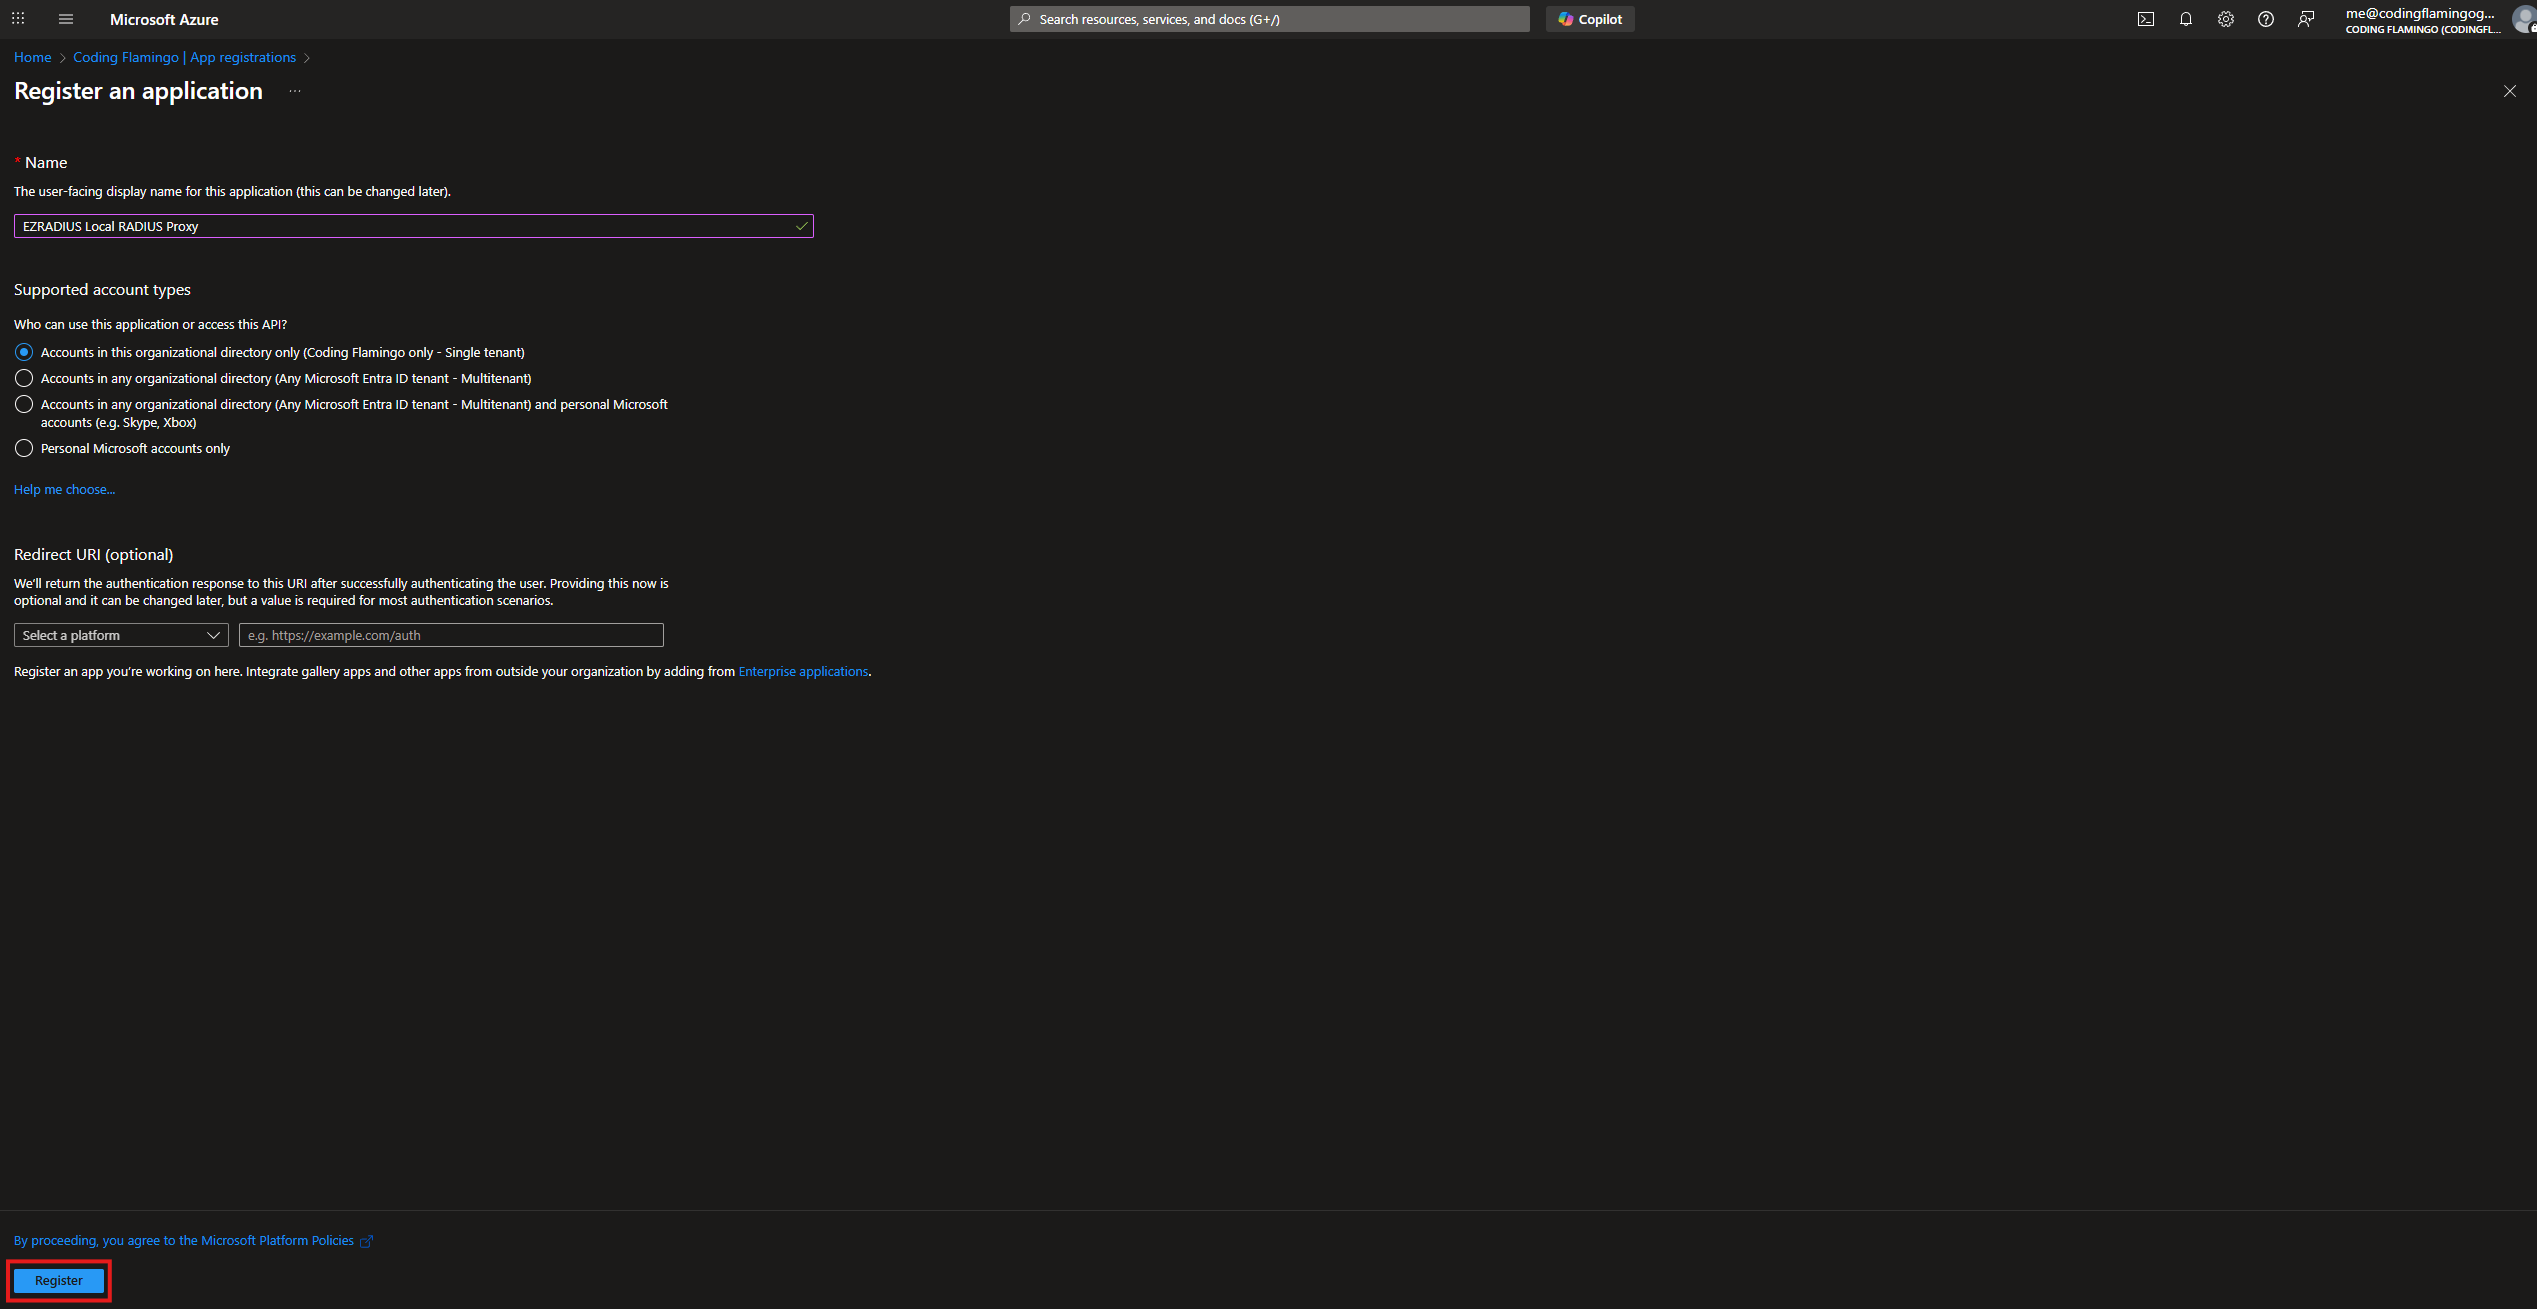
Task: Open the Microsoft Platform Policies link
Action: 193,1240
